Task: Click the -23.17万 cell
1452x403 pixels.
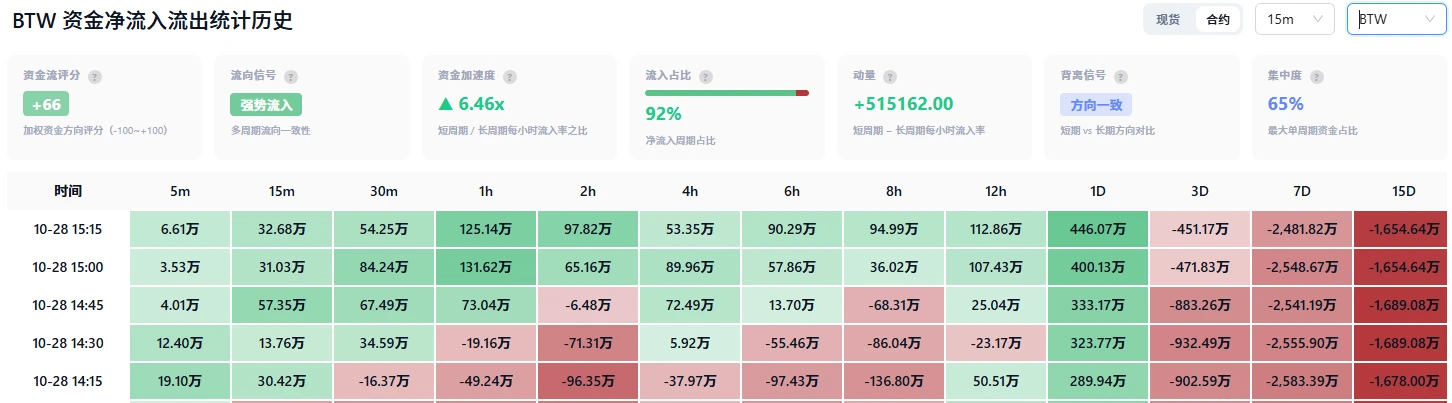Action: click(x=996, y=343)
